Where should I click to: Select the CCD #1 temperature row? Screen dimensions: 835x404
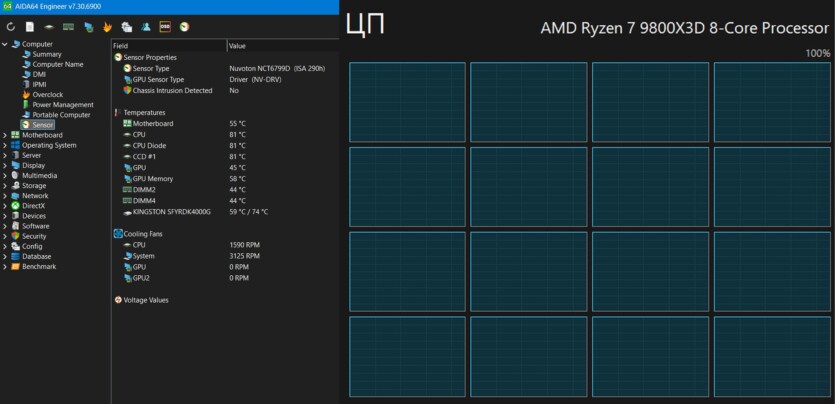[225, 157]
